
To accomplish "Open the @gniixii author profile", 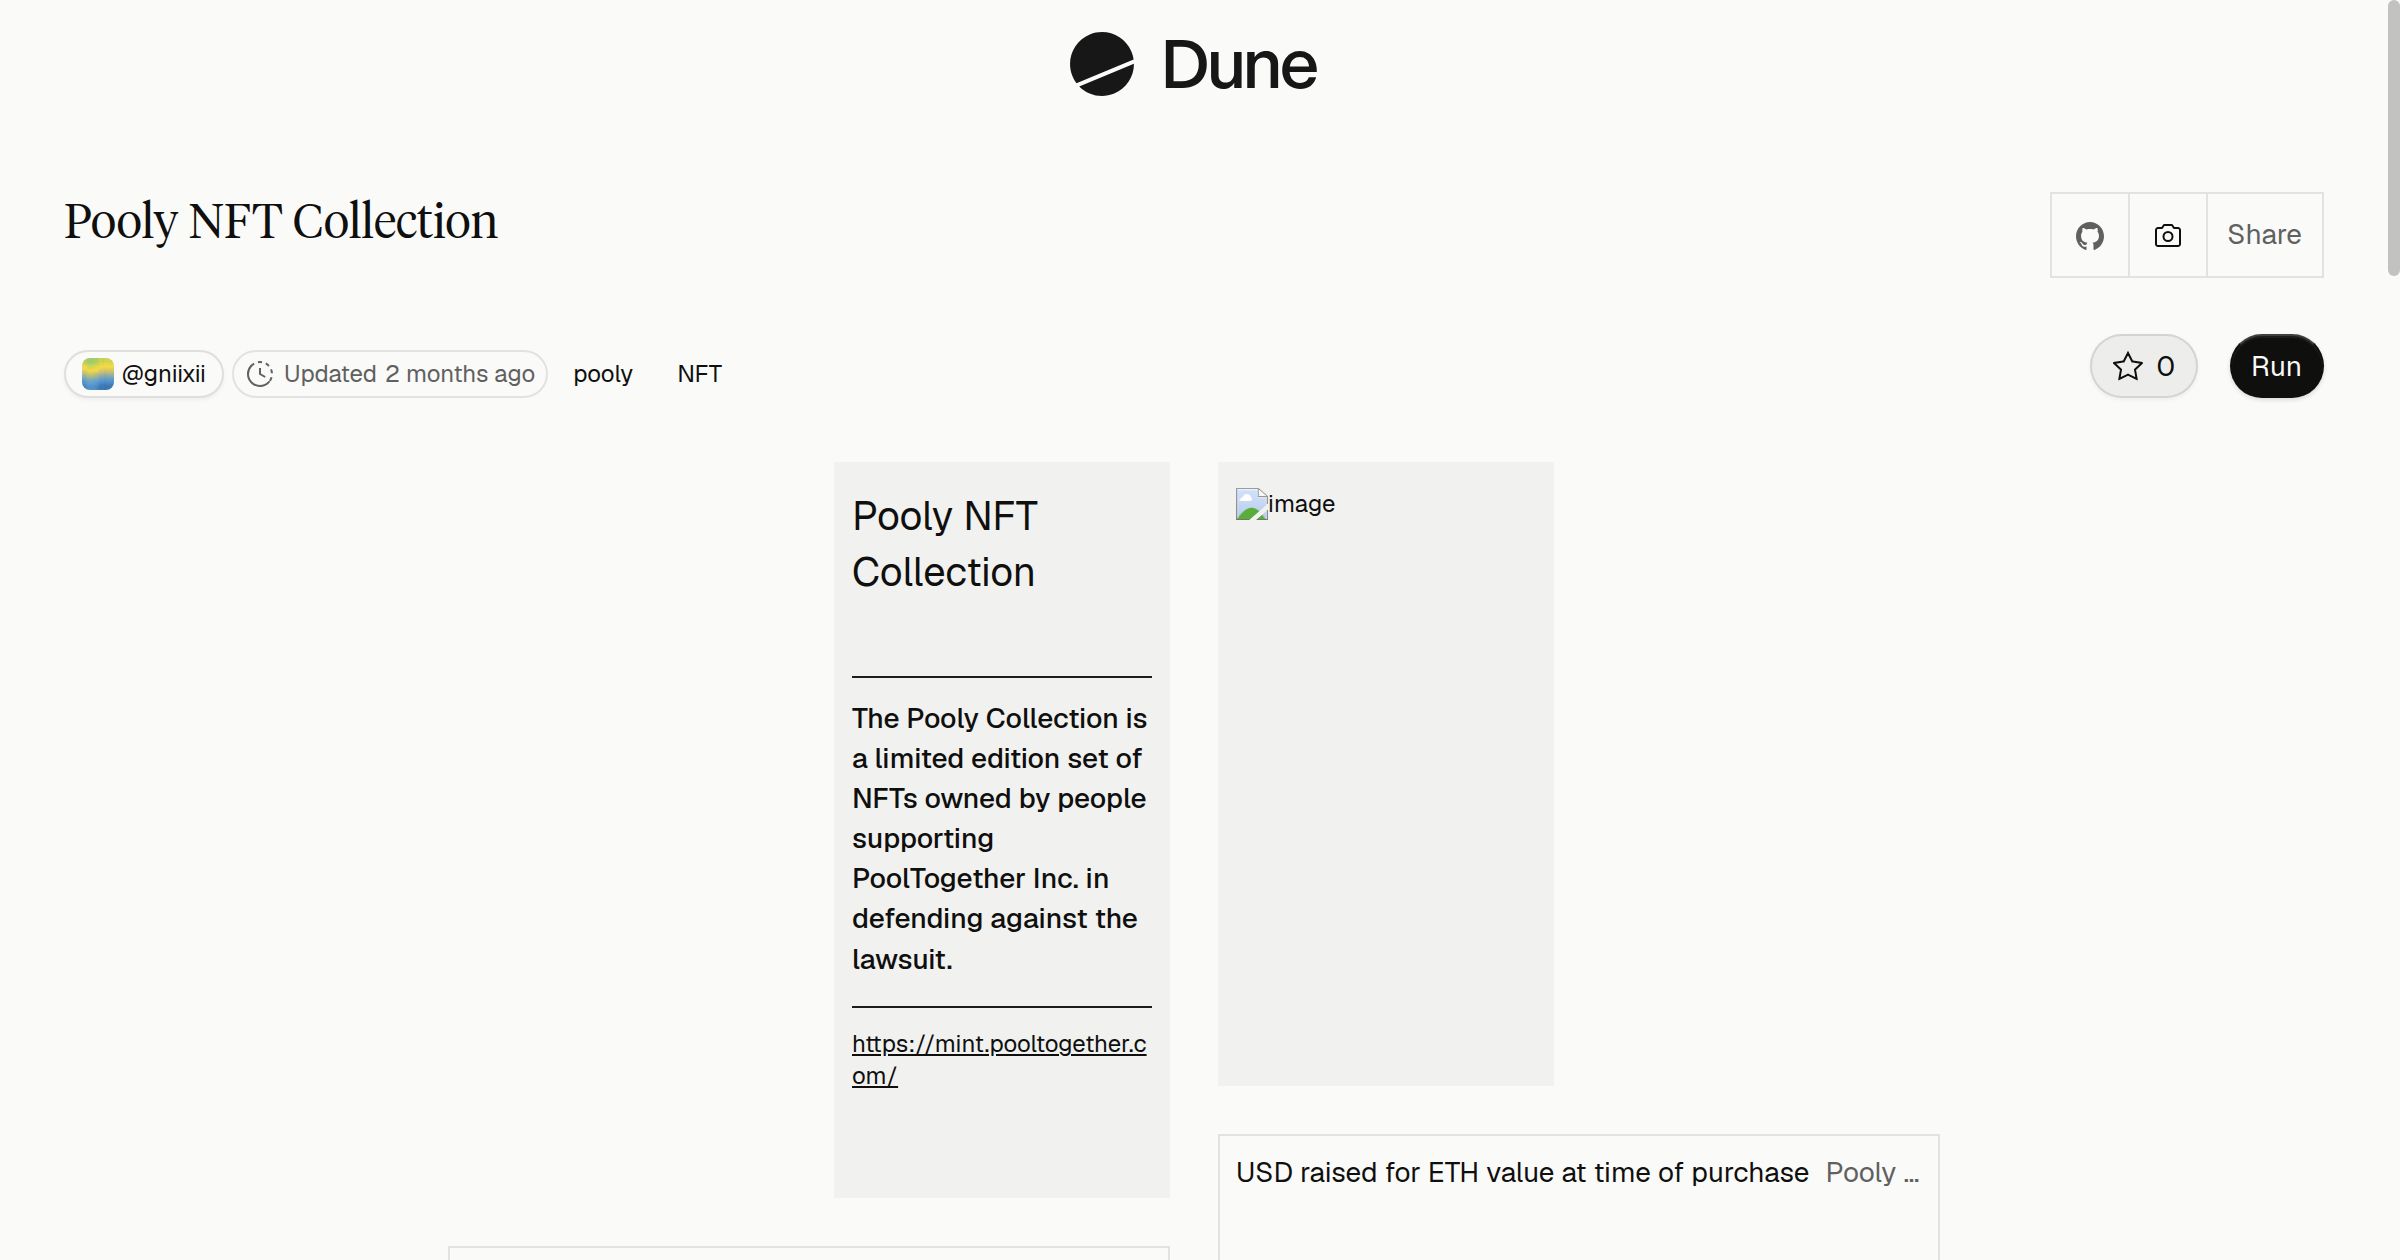I will coord(144,374).
